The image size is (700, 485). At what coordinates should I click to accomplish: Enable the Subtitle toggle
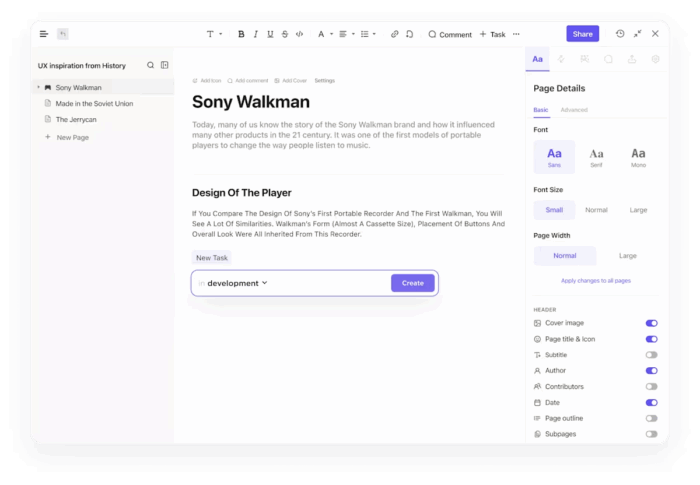point(651,355)
